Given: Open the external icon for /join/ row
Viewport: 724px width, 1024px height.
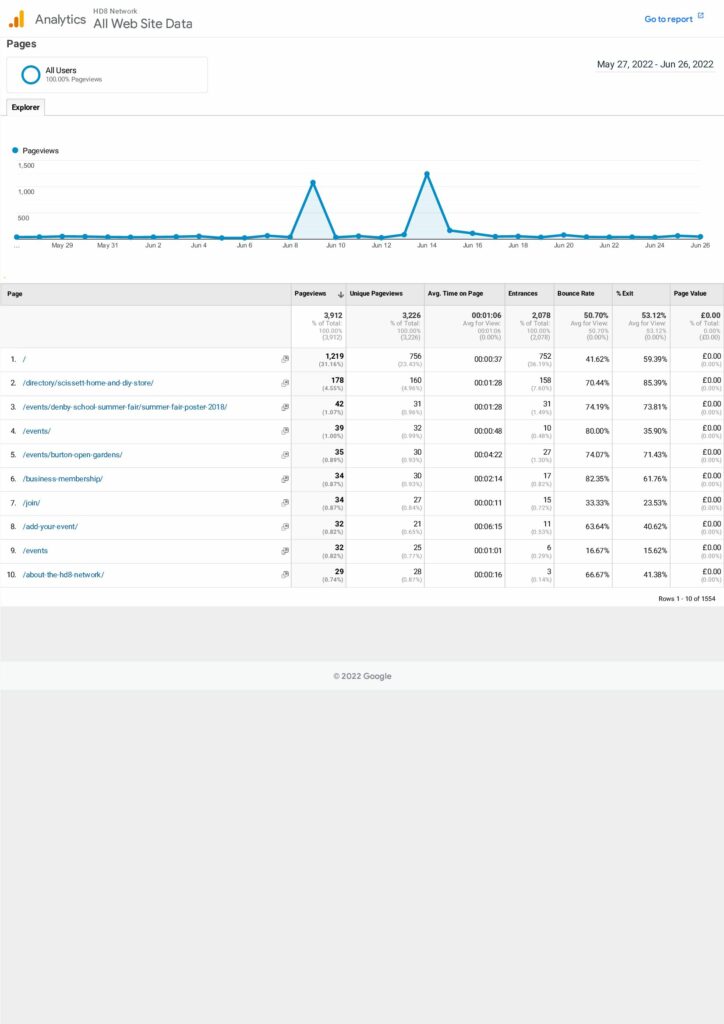Looking at the screenshot, I should (285, 503).
